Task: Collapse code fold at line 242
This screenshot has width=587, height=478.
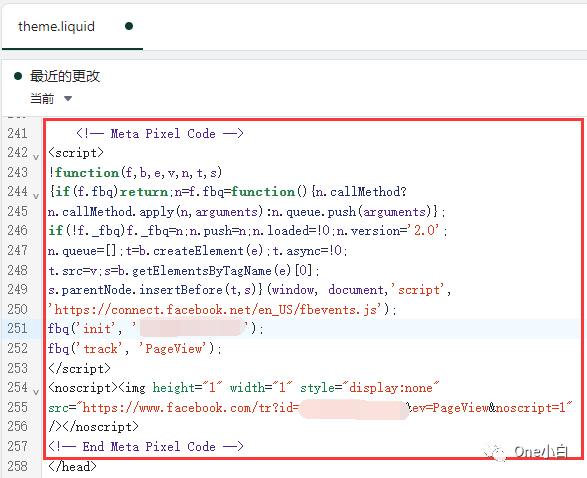Action: (x=36, y=157)
